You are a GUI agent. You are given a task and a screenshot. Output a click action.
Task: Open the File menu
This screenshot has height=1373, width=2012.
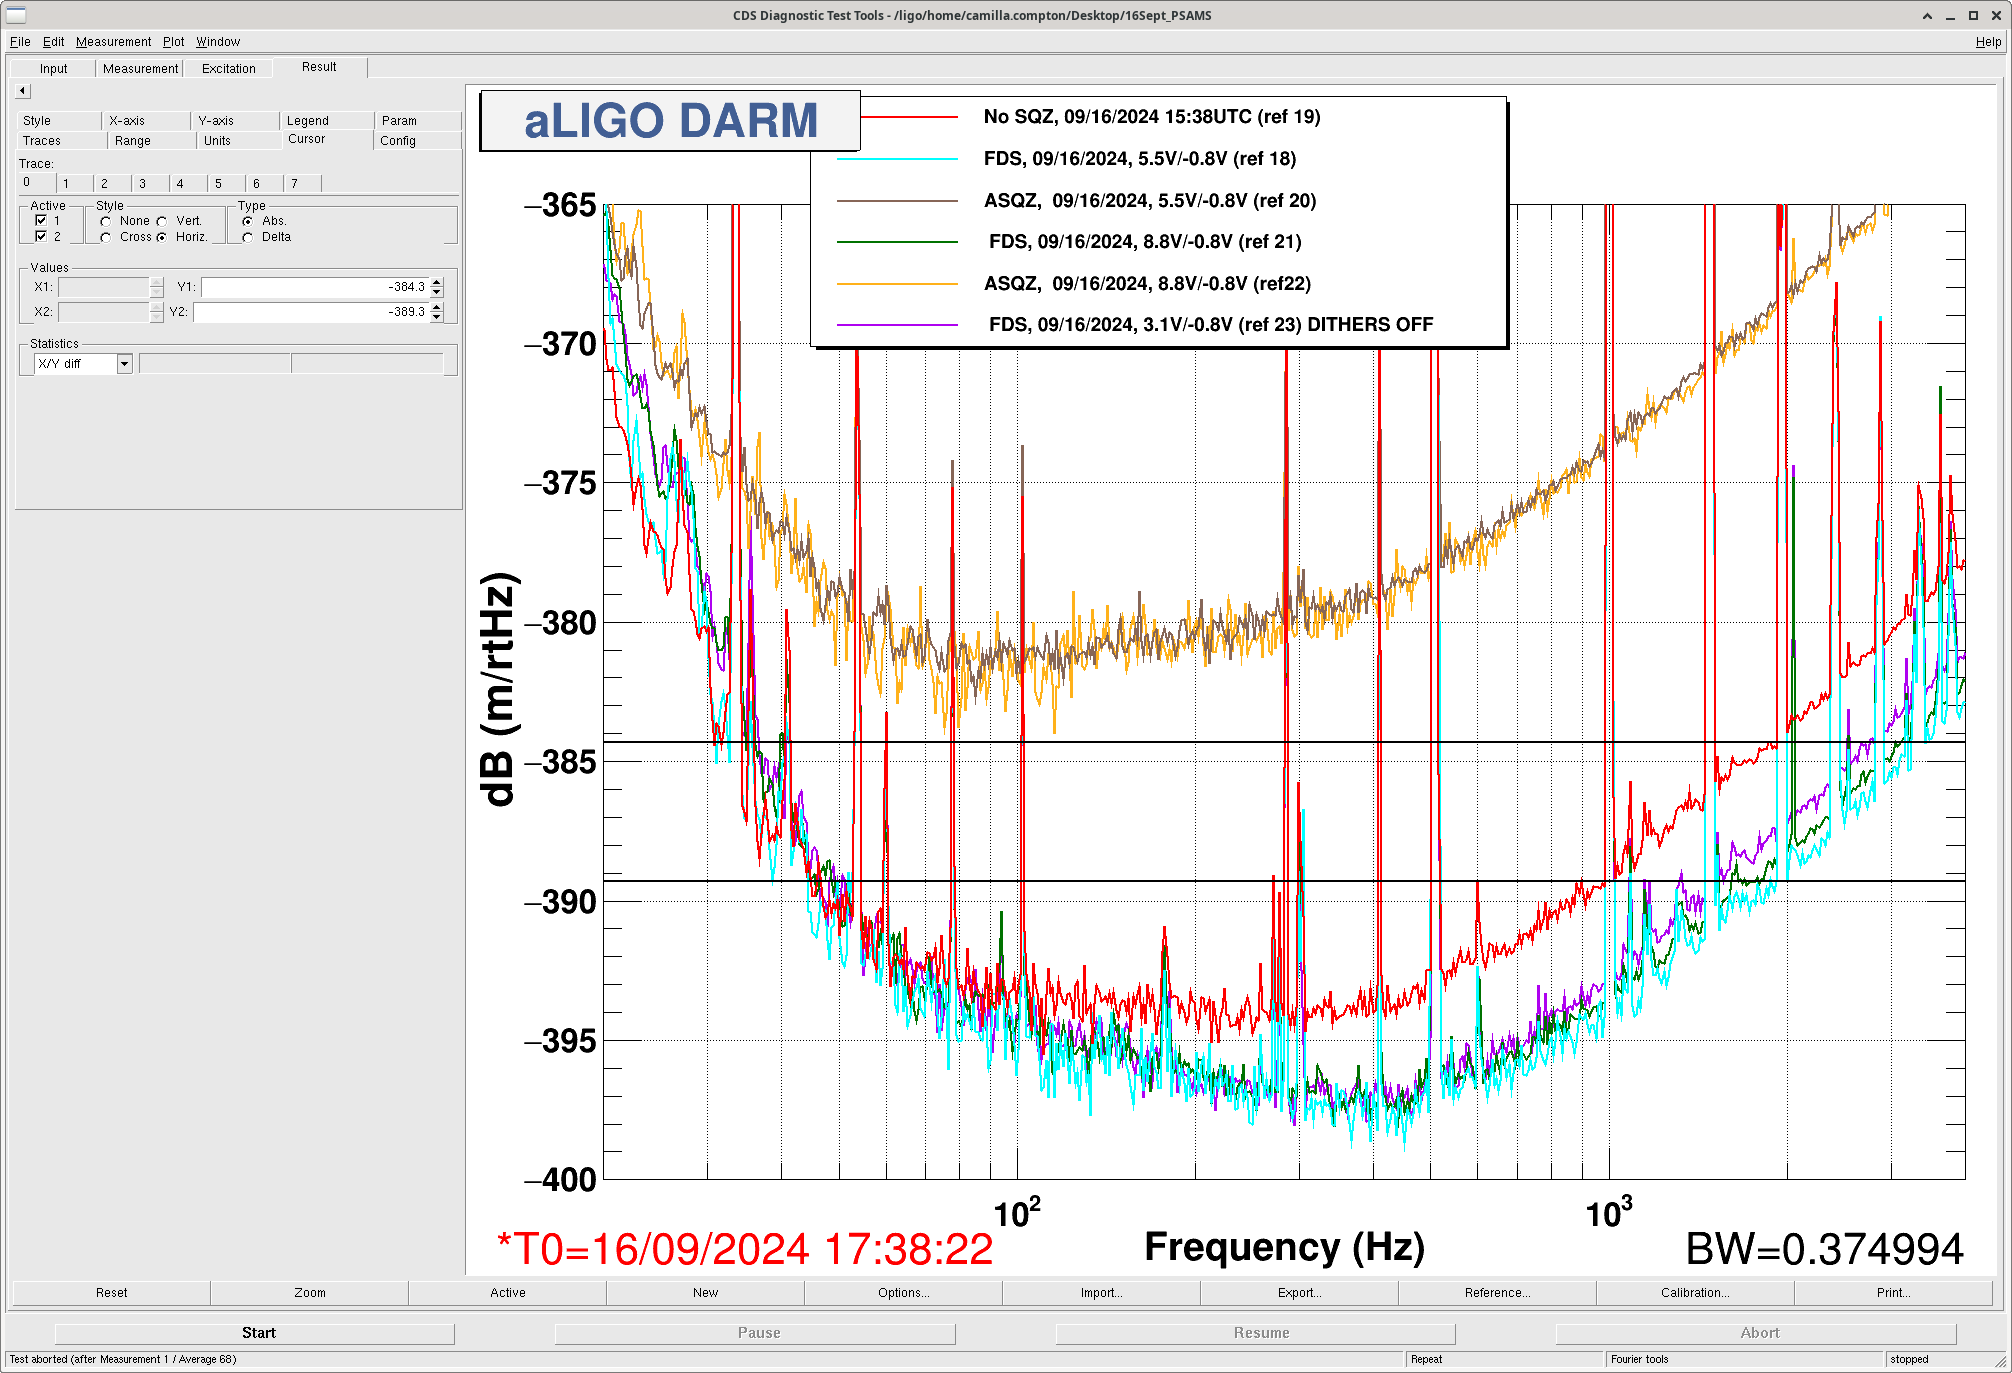20,42
